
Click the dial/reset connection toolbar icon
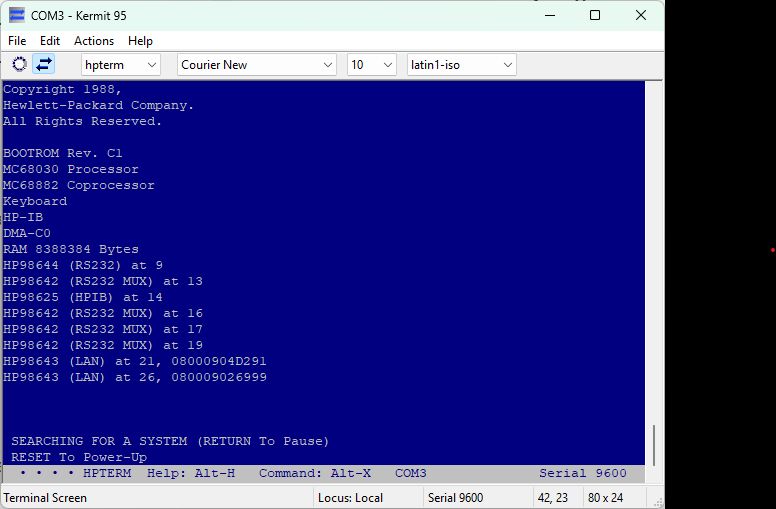19,64
